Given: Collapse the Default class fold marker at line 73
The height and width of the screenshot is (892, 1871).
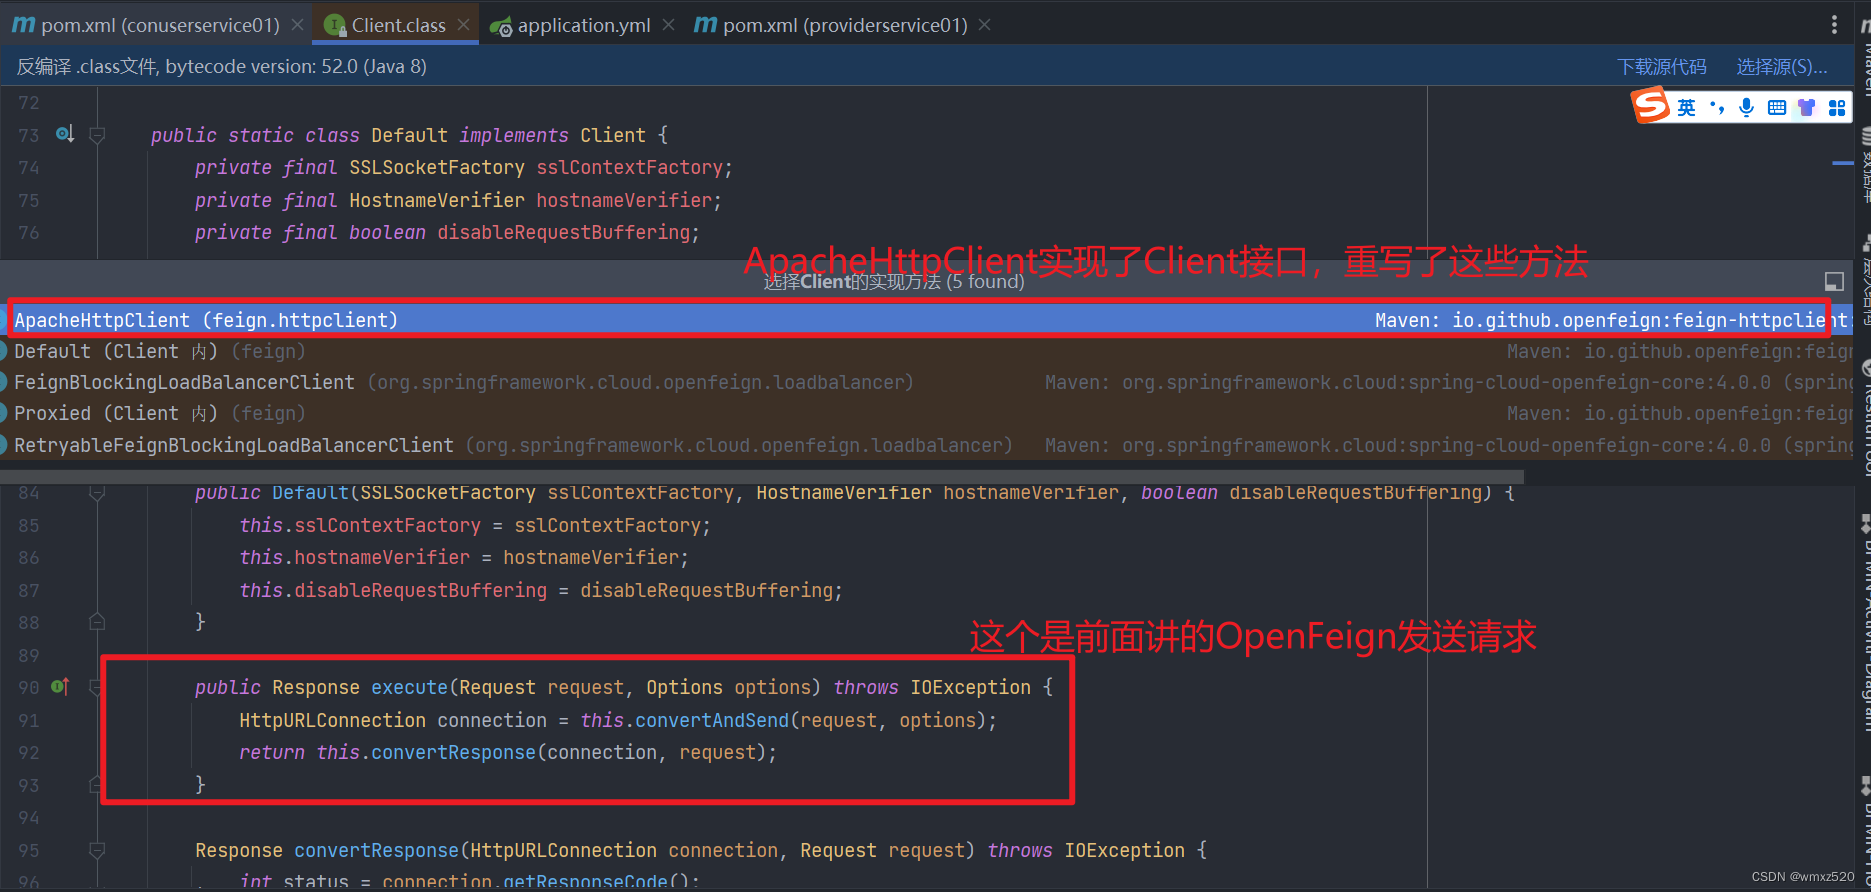Looking at the screenshot, I should [x=97, y=134].
